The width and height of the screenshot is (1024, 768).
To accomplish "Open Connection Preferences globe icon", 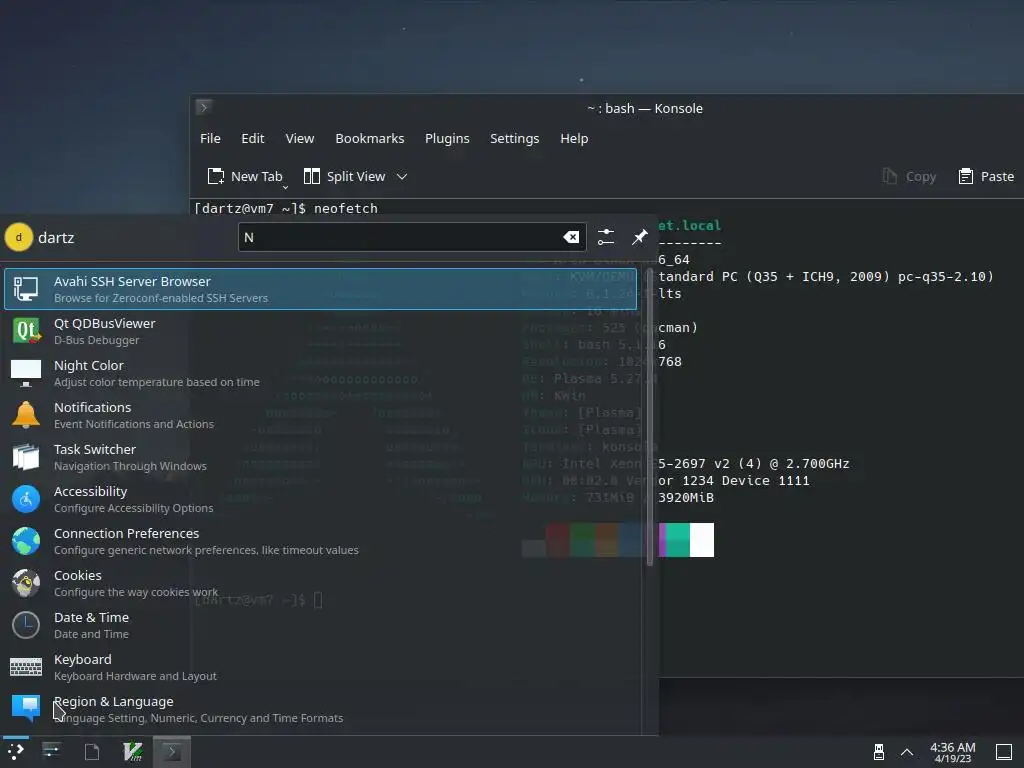I will point(26,541).
